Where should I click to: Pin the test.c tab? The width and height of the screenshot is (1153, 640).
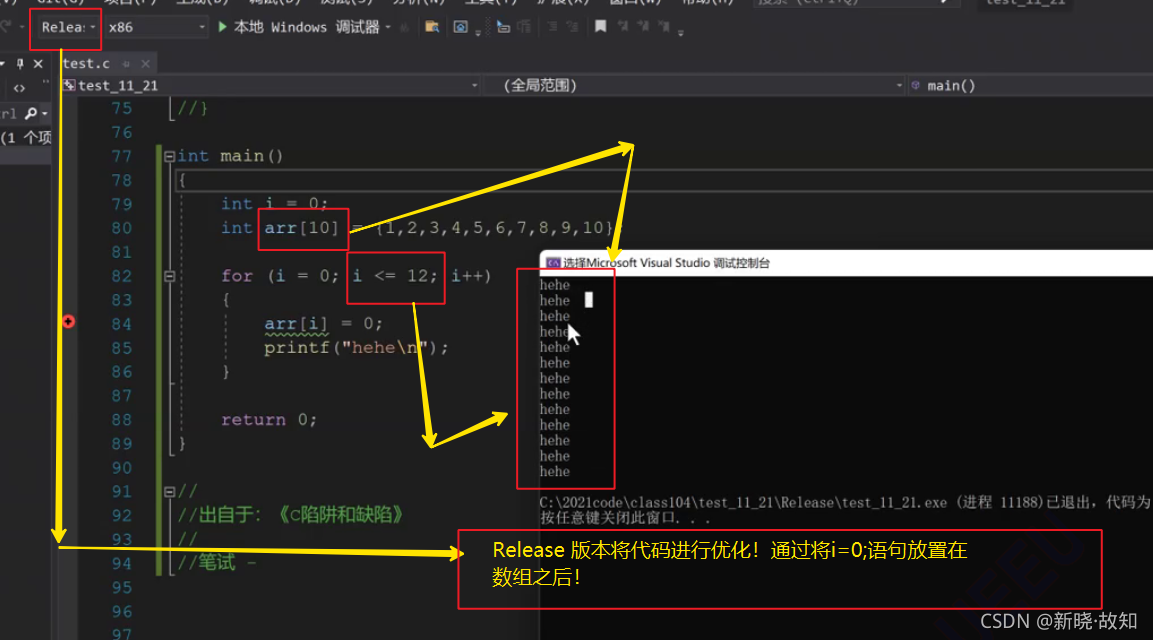tap(126, 64)
